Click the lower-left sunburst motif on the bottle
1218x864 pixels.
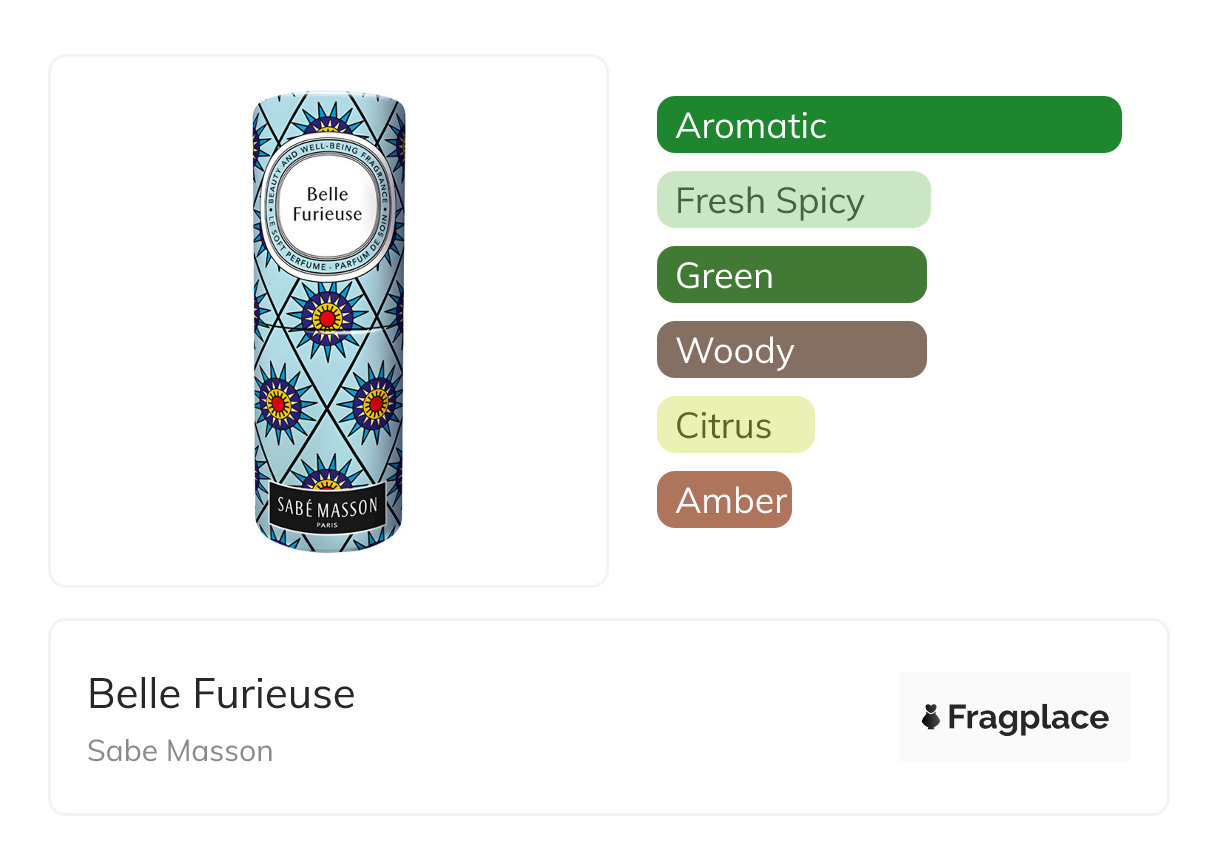tap(277, 403)
